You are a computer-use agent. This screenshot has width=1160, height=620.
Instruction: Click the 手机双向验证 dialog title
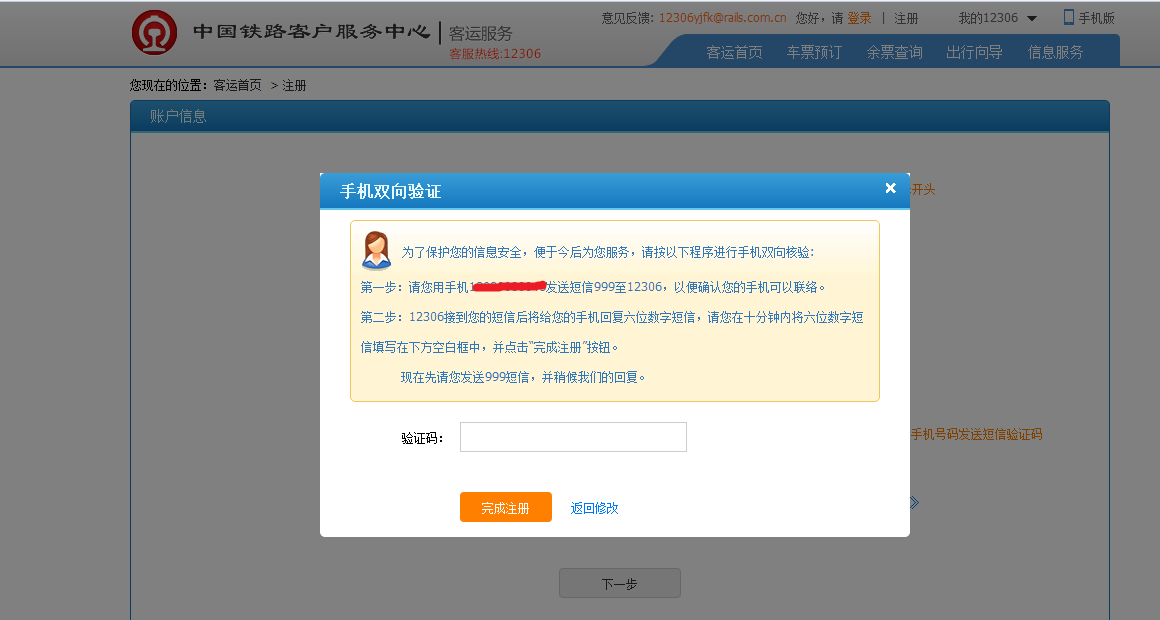tap(391, 192)
